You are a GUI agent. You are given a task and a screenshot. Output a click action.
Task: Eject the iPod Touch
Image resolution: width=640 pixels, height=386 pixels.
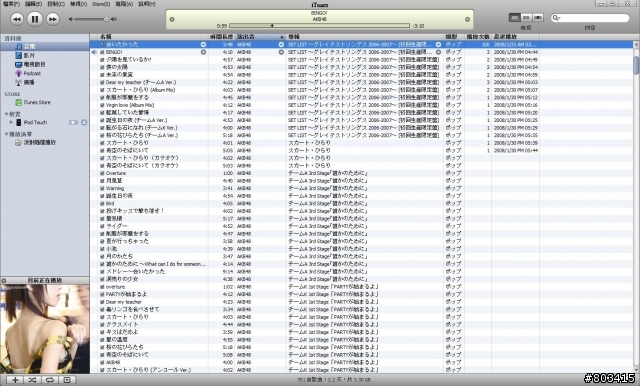tap(84, 122)
